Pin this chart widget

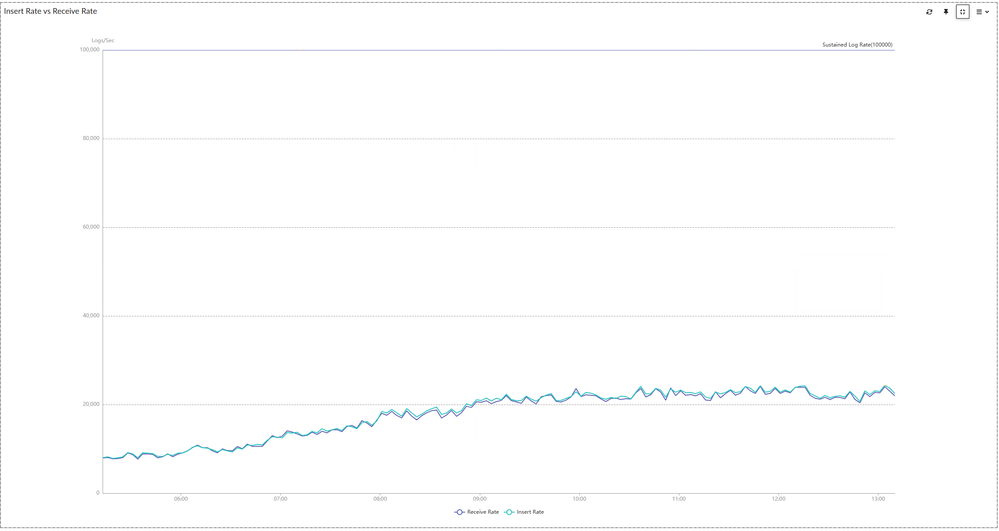pos(946,12)
